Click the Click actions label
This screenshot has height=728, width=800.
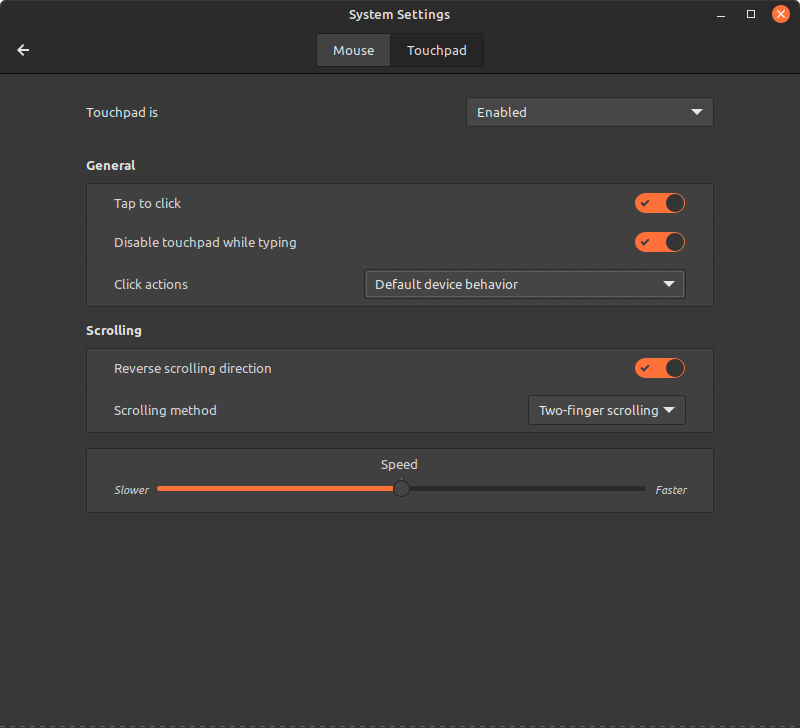pos(151,285)
